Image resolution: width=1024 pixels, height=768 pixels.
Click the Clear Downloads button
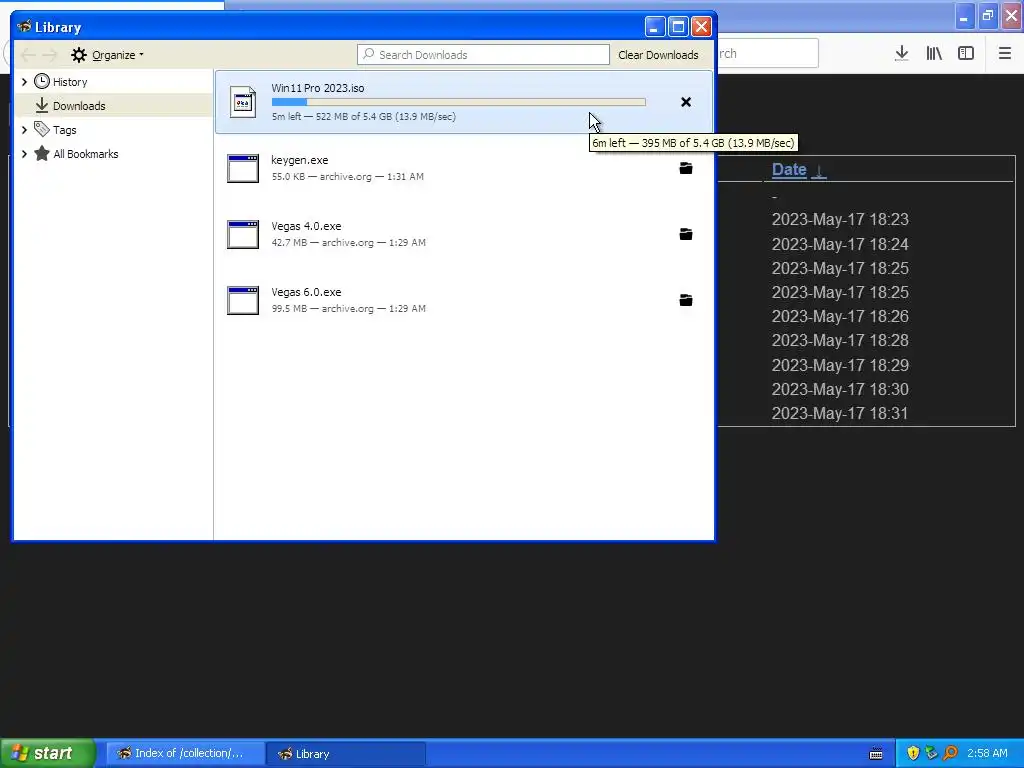[658, 55]
